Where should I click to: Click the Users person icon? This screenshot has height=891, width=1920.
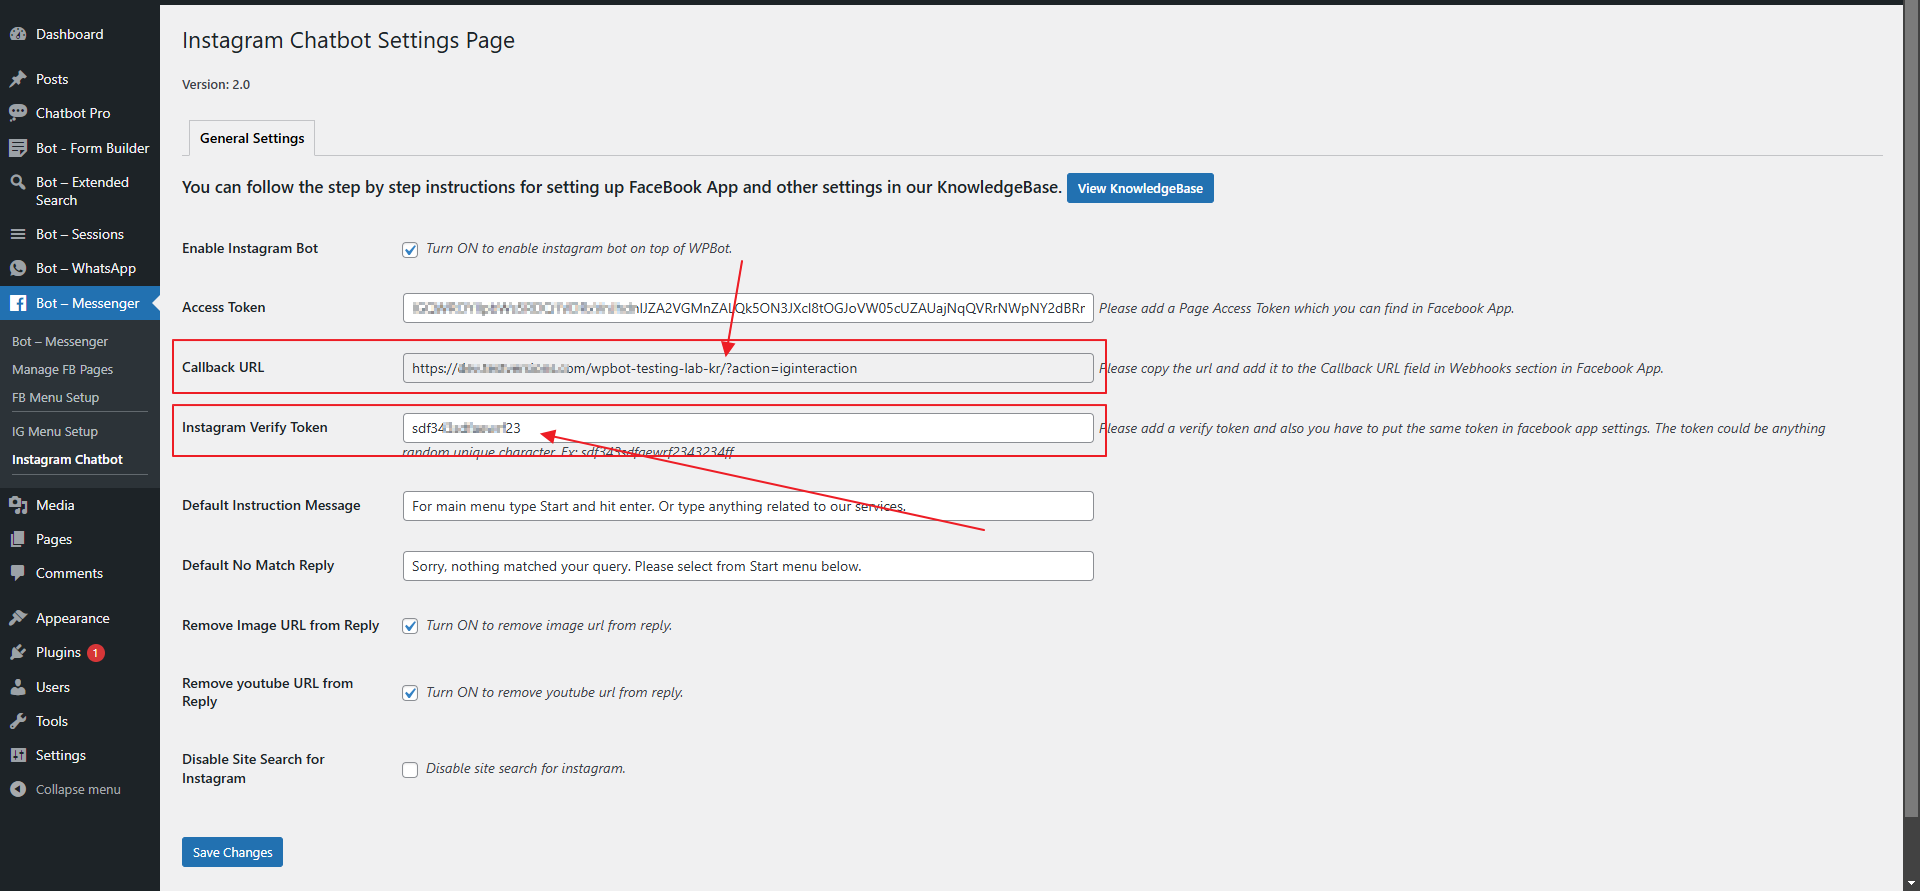tap(18, 687)
